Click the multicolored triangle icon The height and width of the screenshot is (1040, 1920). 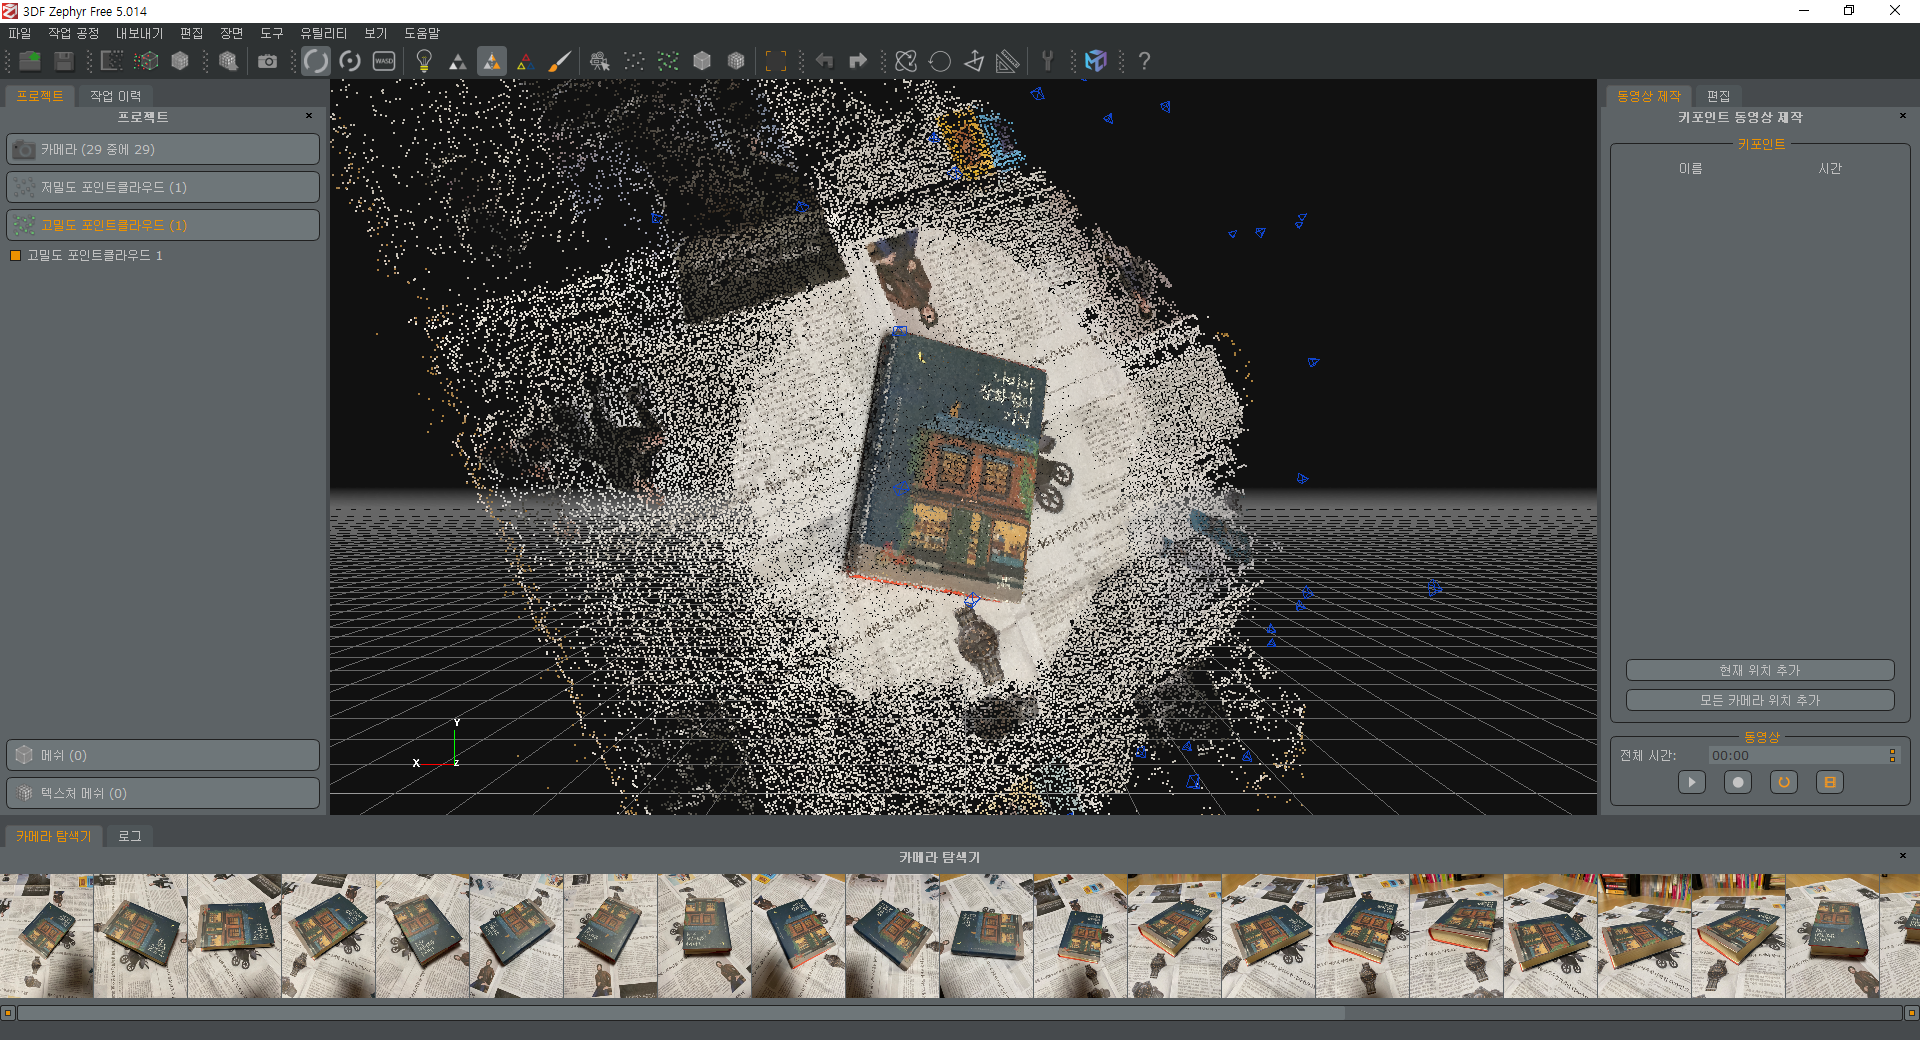tap(526, 61)
